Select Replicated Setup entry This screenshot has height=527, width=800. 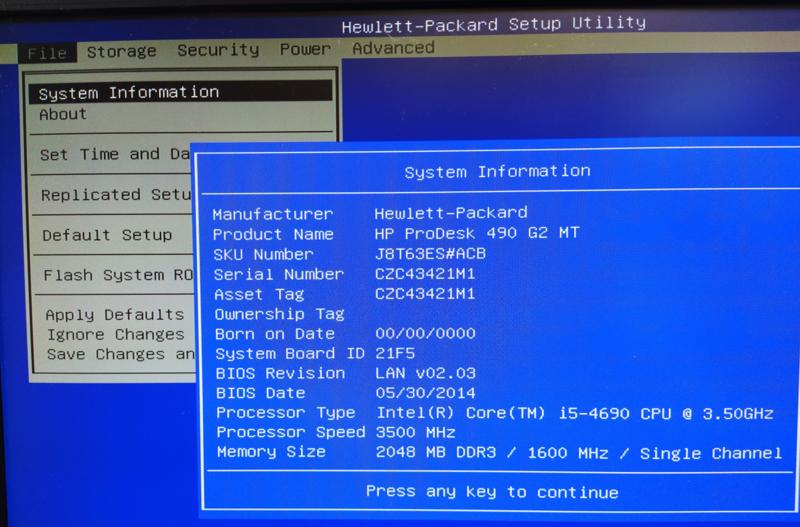pyautogui.click(x=116, y=195)
